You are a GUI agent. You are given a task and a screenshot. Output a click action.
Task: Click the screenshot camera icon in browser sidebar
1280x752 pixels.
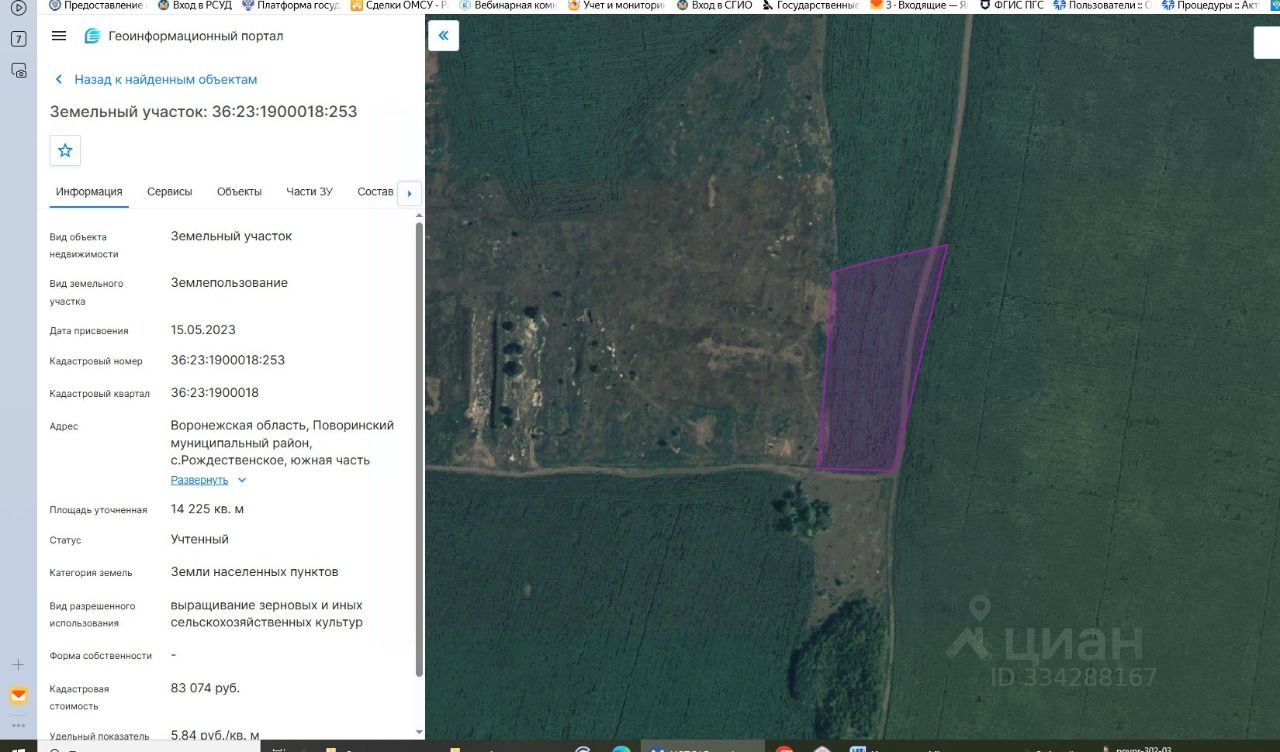click(x=18, y=70)
